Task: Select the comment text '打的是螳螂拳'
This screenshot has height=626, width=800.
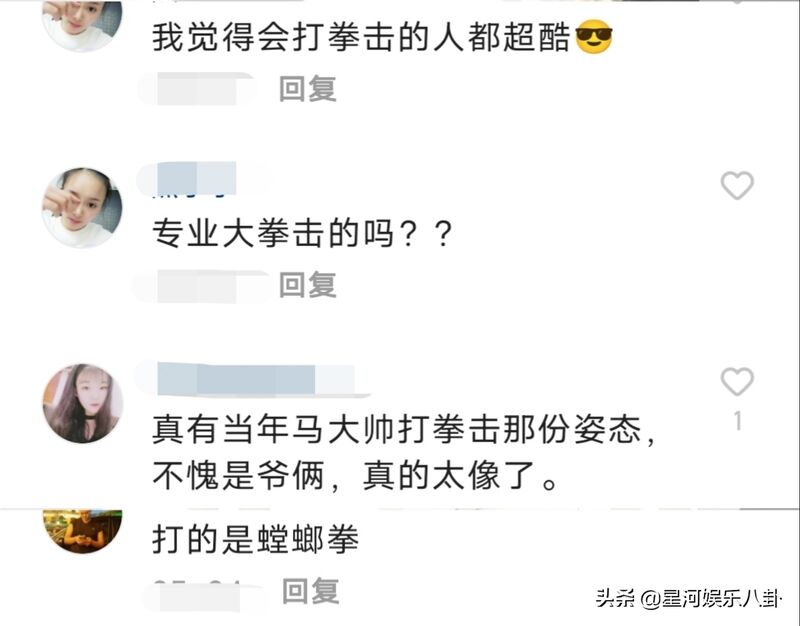Action: click(256, 539)
